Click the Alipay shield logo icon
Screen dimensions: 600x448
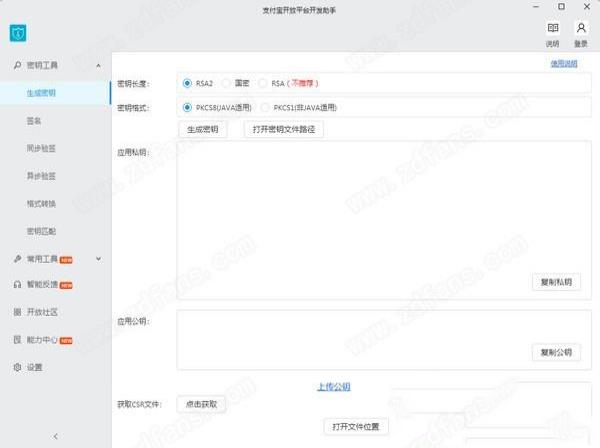point(18,33)
